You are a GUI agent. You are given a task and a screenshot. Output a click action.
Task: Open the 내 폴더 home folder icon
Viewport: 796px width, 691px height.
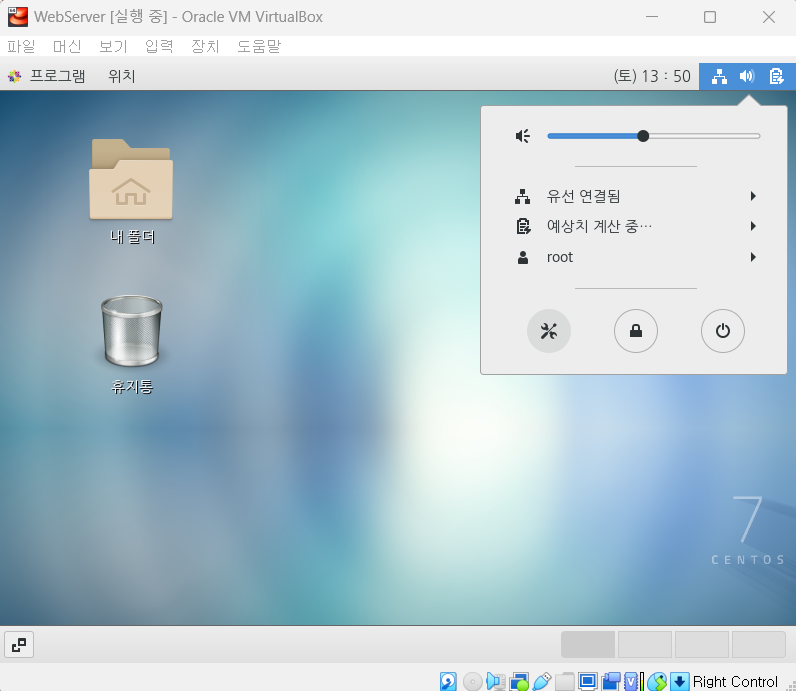click(x=131, y=191)
